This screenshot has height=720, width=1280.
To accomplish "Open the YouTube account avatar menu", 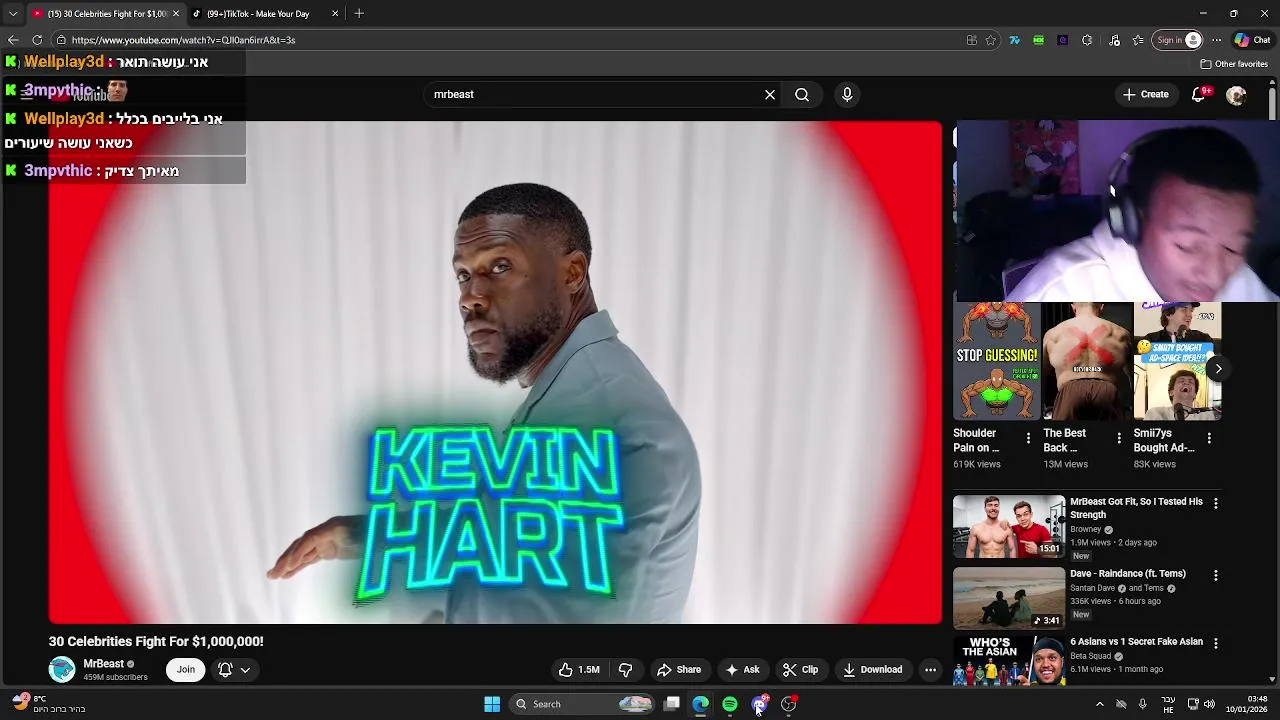I will (x=1236, y=95).
